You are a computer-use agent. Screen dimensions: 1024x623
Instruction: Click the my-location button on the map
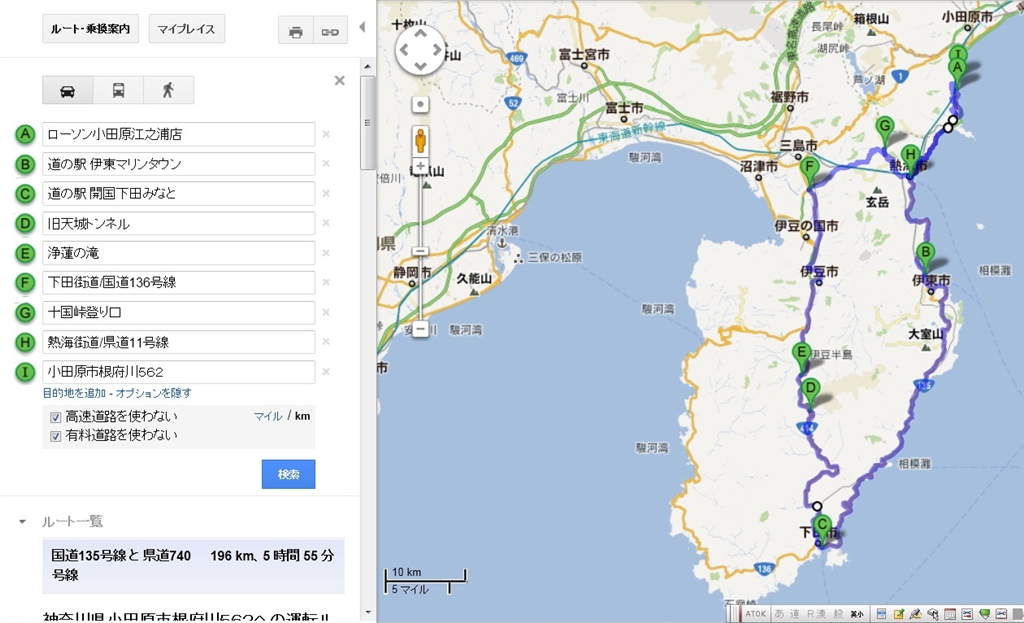(421, 104)
